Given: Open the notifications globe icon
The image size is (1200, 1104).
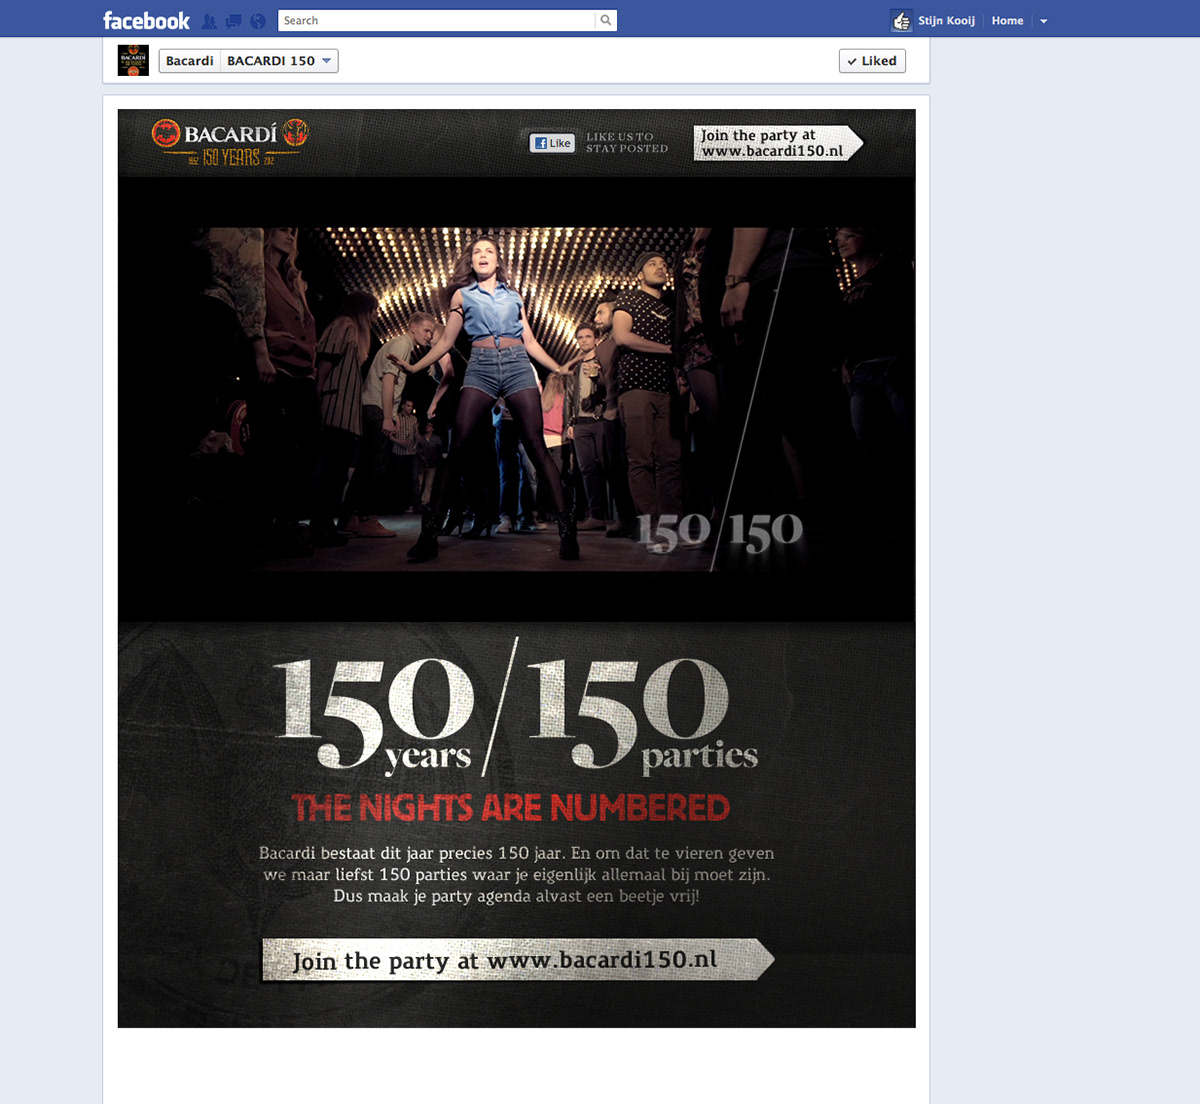Looking at the screenshot, I should (x=258, y=21).
